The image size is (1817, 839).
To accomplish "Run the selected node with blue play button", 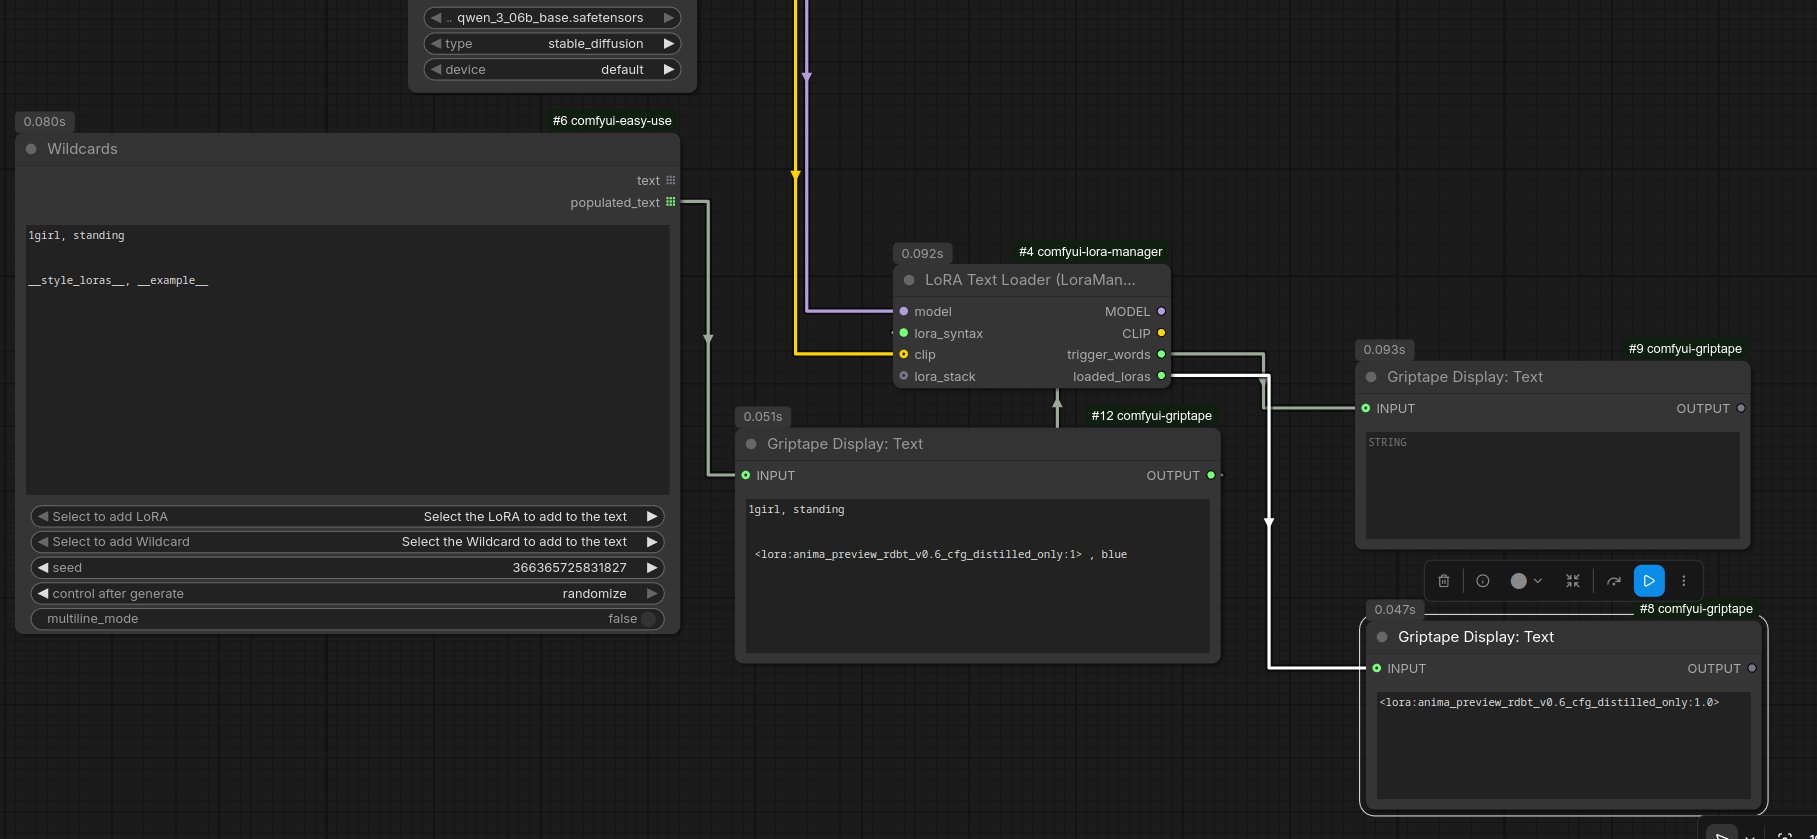I will [1649, 581].
